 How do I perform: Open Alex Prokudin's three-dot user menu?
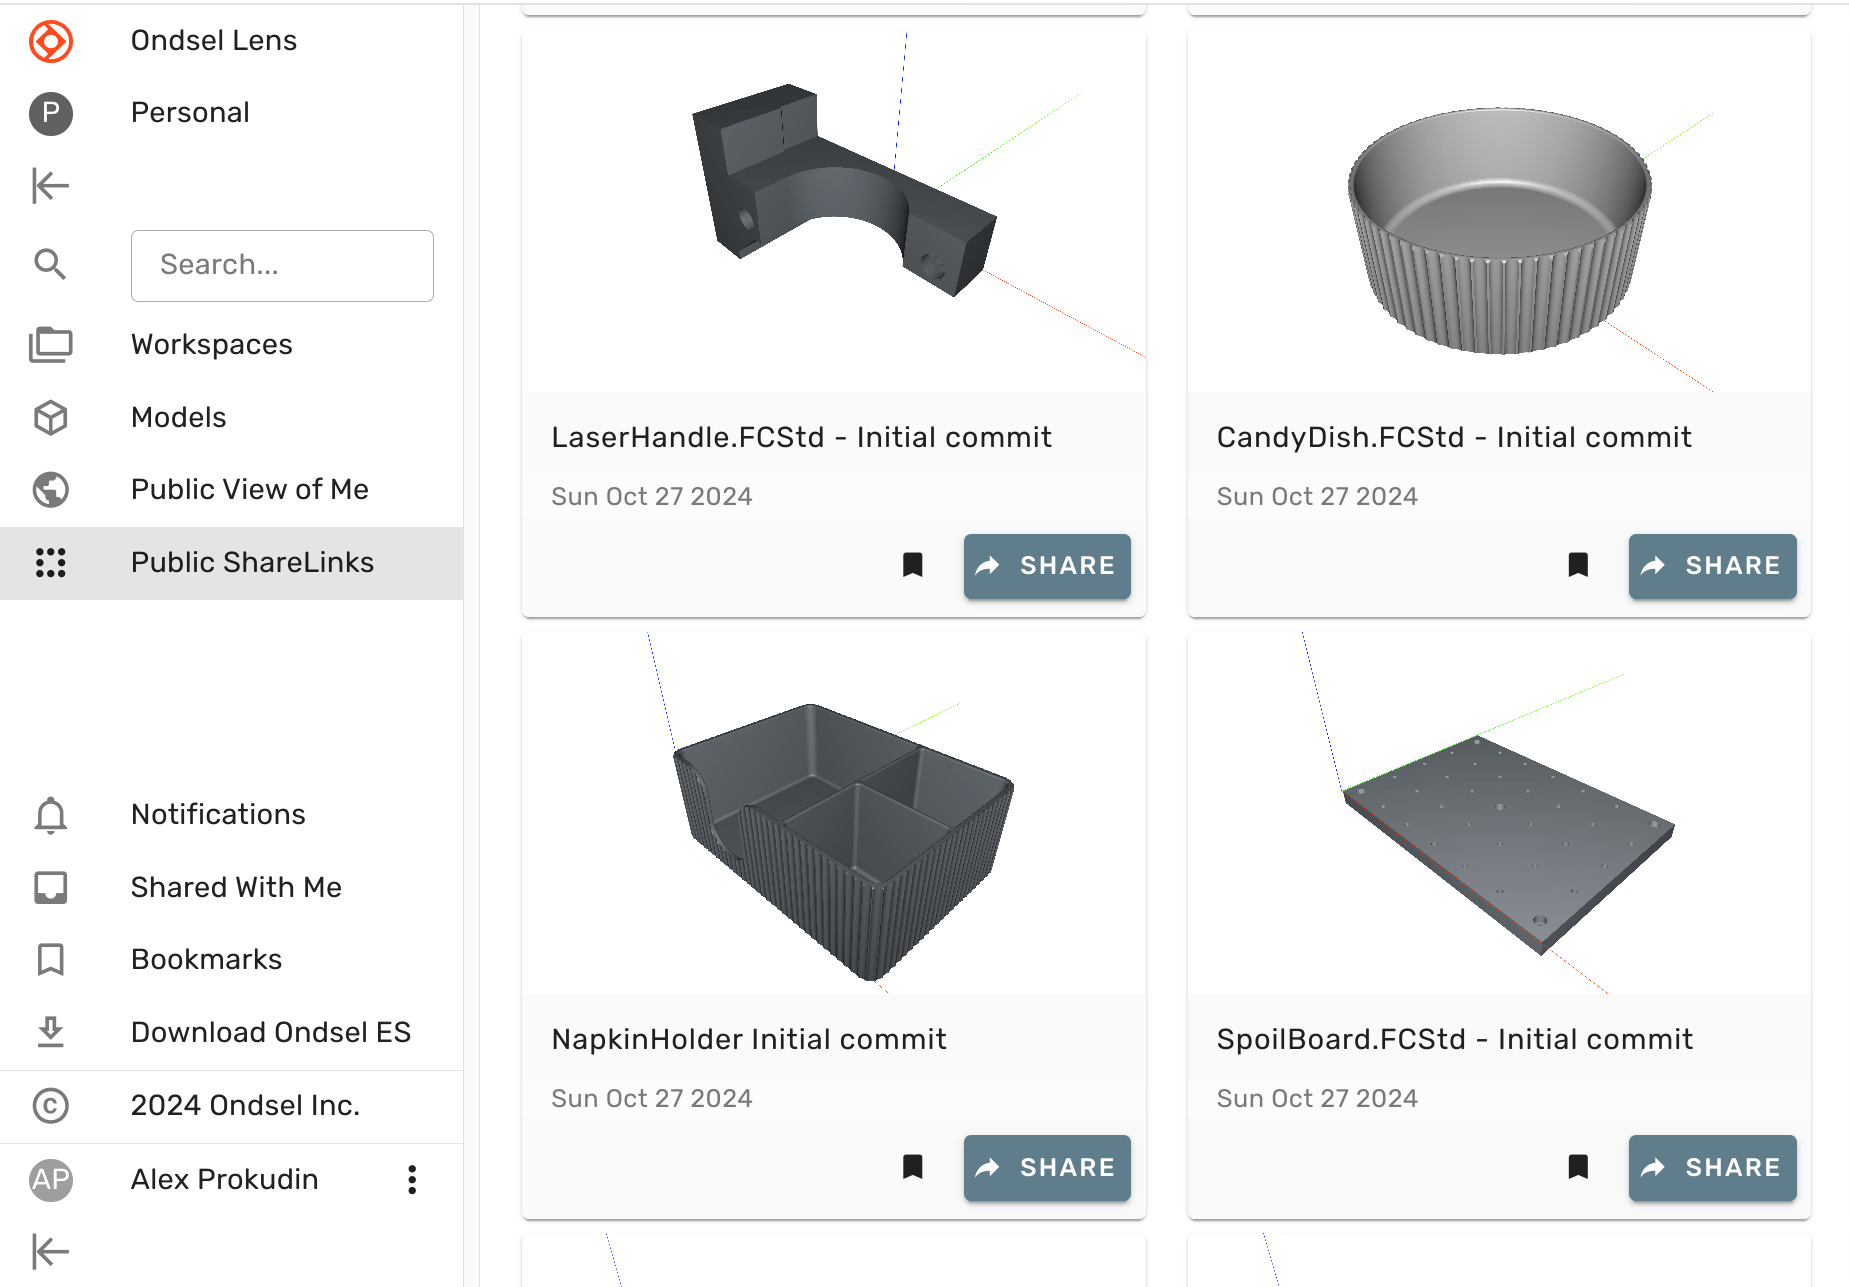pos(412,1180)
